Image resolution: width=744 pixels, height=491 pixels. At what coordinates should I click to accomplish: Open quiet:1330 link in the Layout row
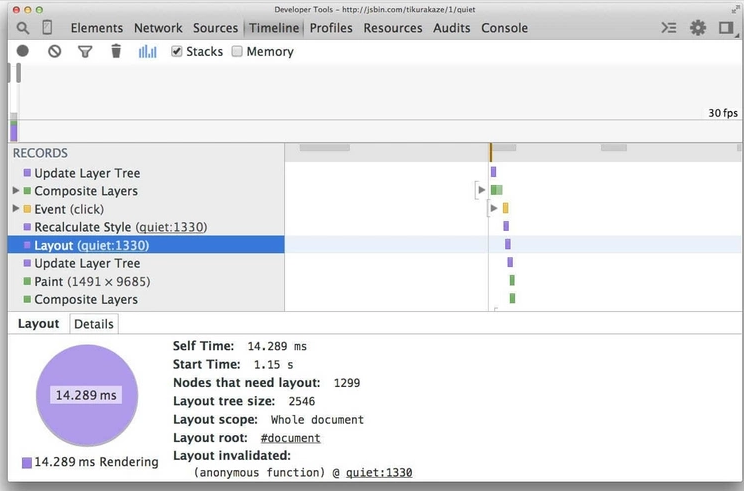(113, 245)
